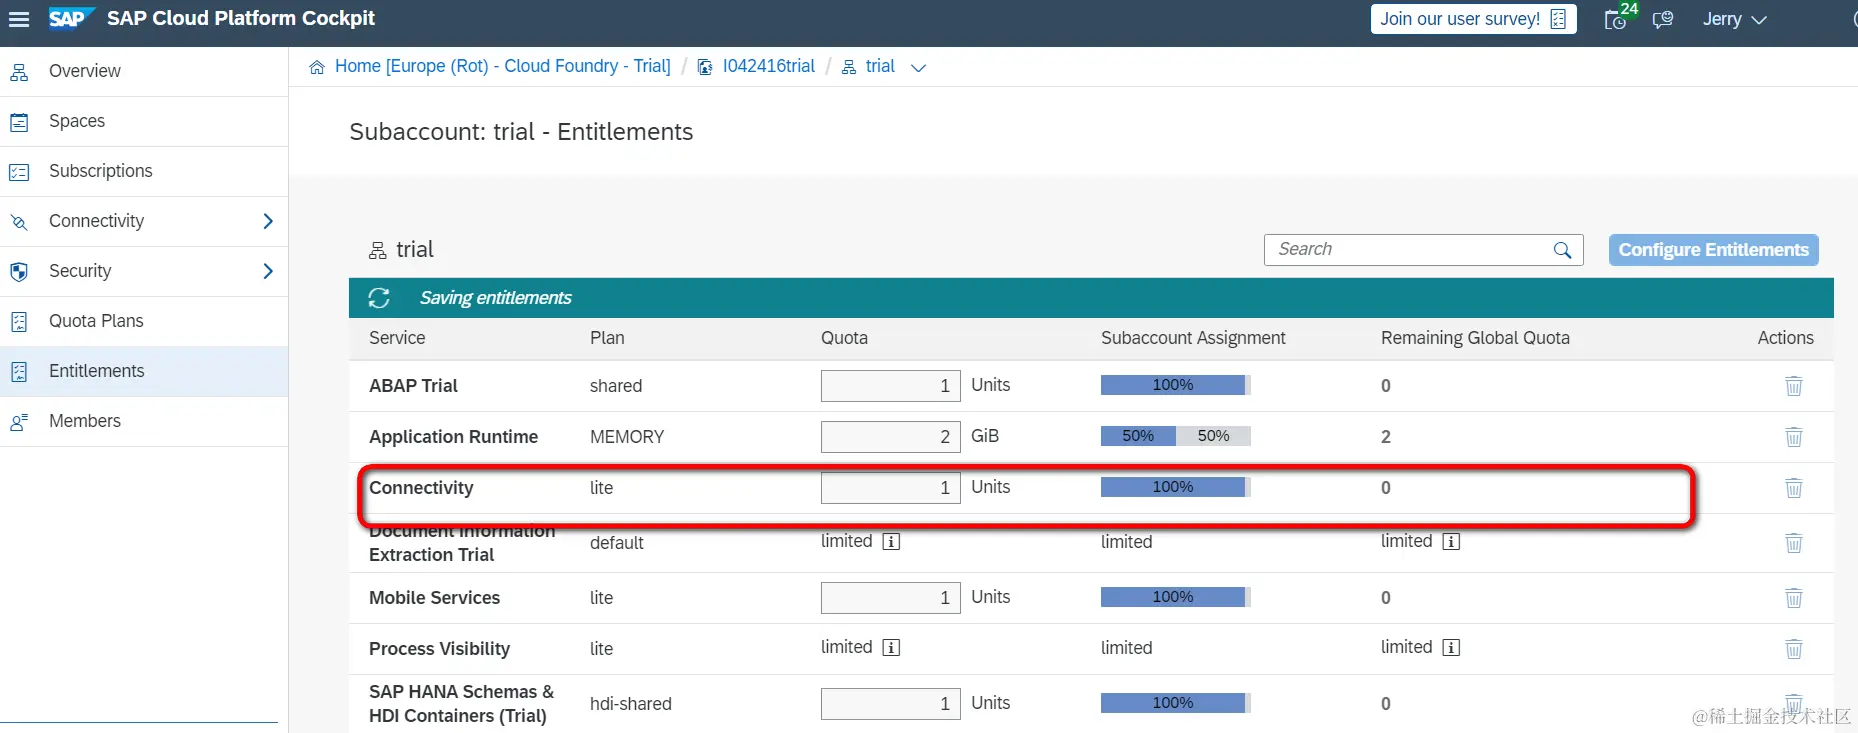
Task: Delete the Application Runtime entitlement
Action: (x=1794, y=437)
